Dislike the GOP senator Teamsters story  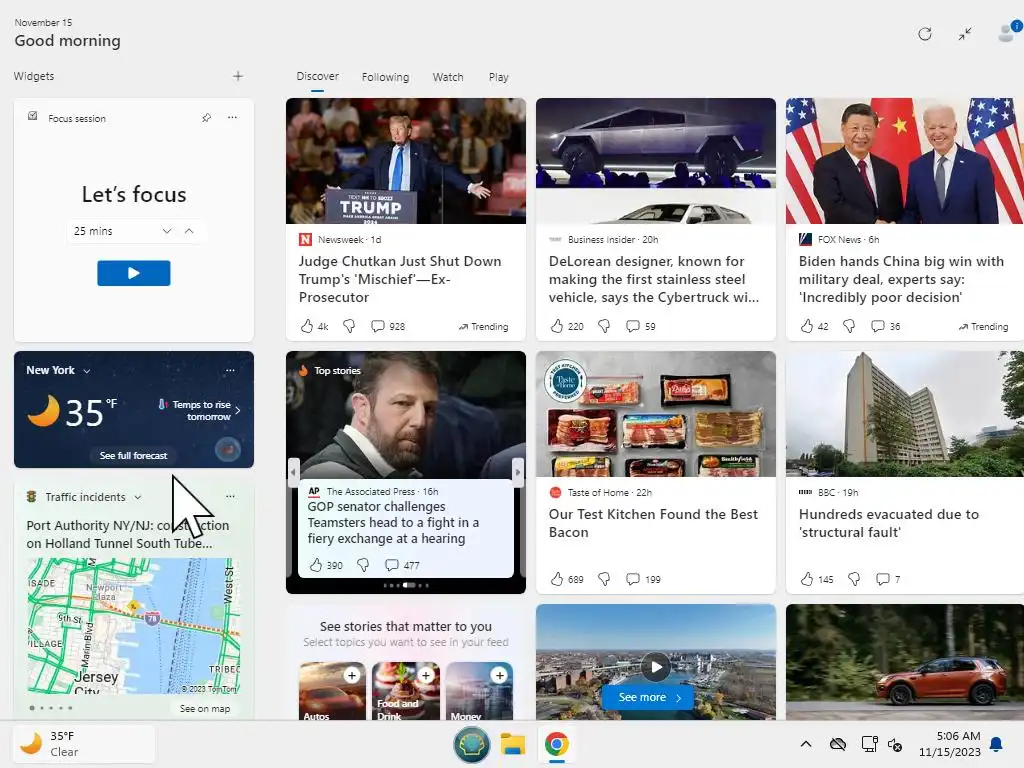363,565
